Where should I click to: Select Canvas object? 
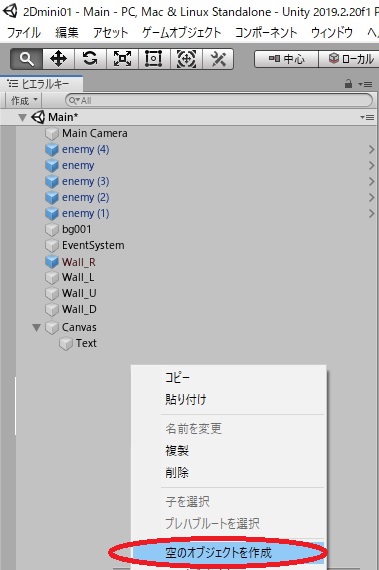click(x=79, y=327)
